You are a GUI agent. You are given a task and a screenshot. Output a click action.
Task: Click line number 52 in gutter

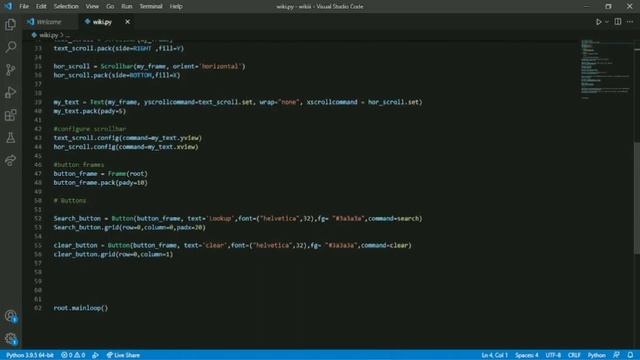(x=38, y=218)
